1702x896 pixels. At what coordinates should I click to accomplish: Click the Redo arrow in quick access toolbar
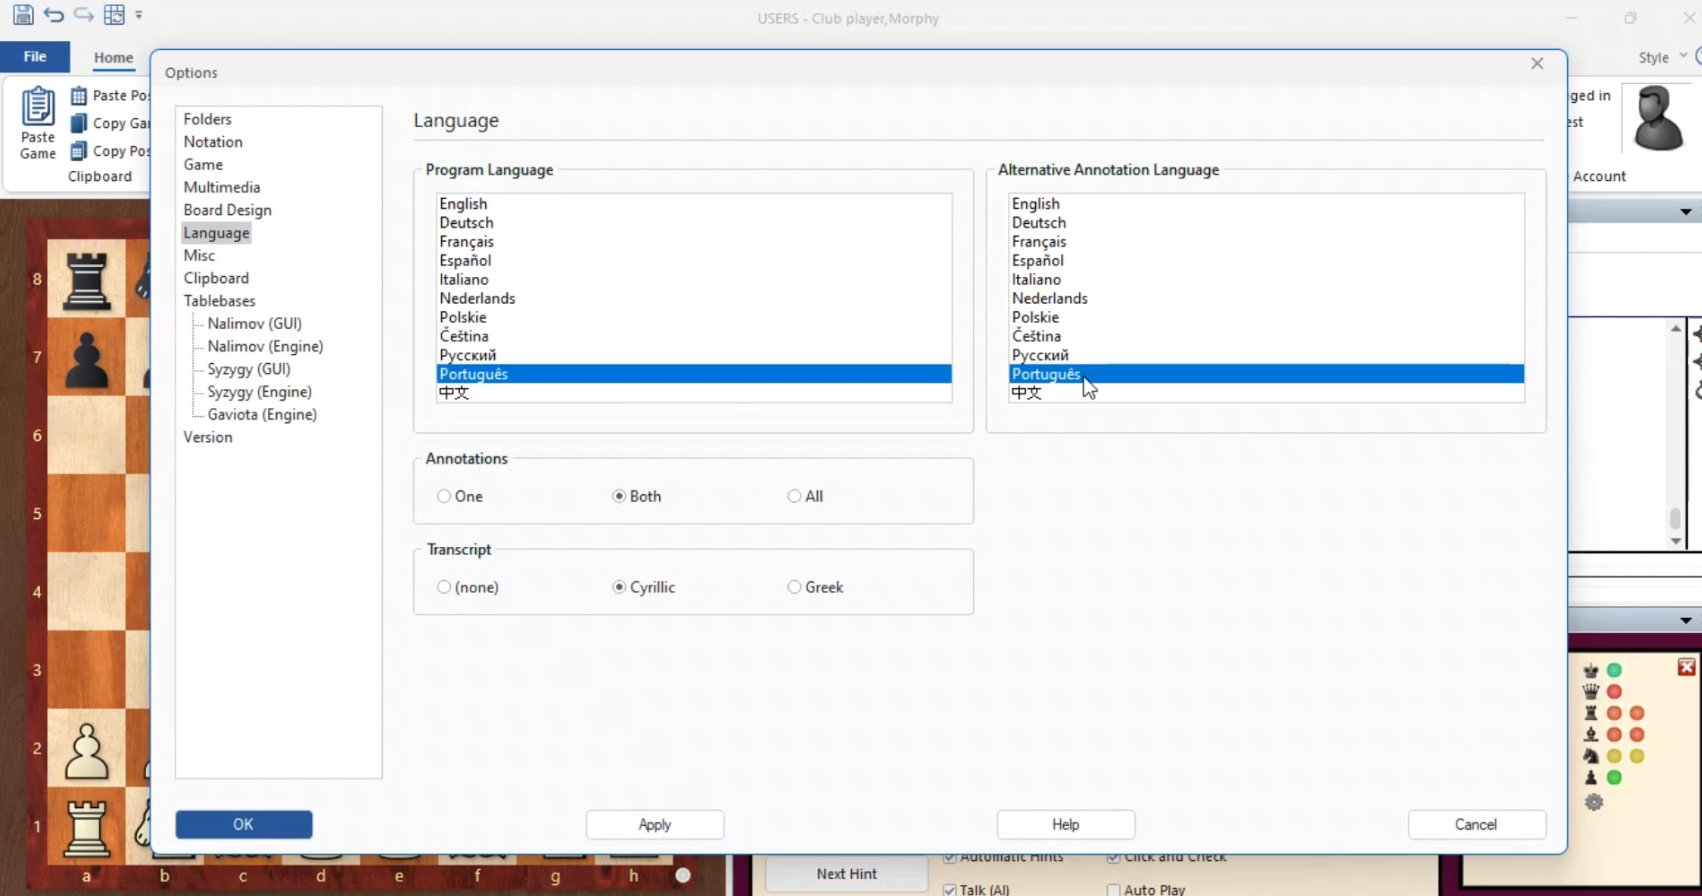tap(84, 15)
